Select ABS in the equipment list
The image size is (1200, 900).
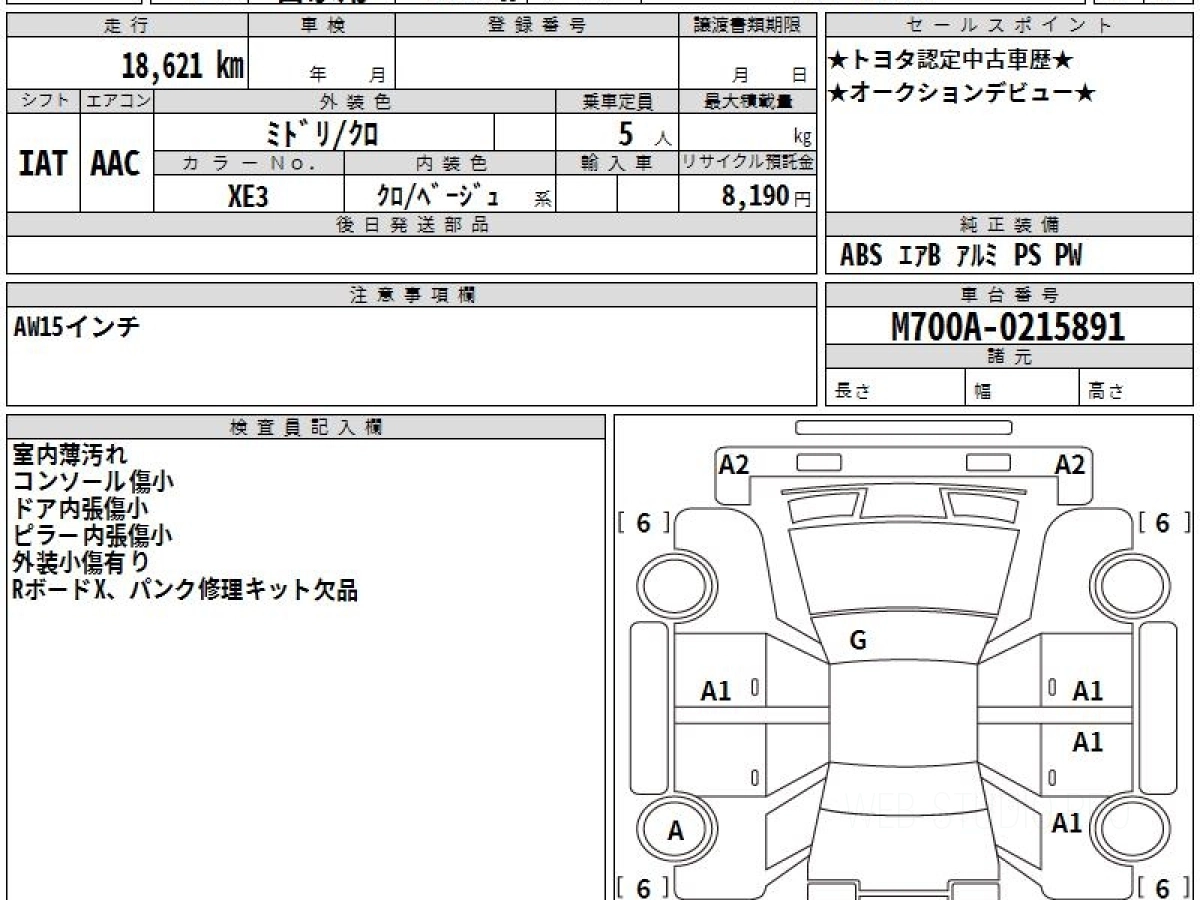(x=861, y=256)
